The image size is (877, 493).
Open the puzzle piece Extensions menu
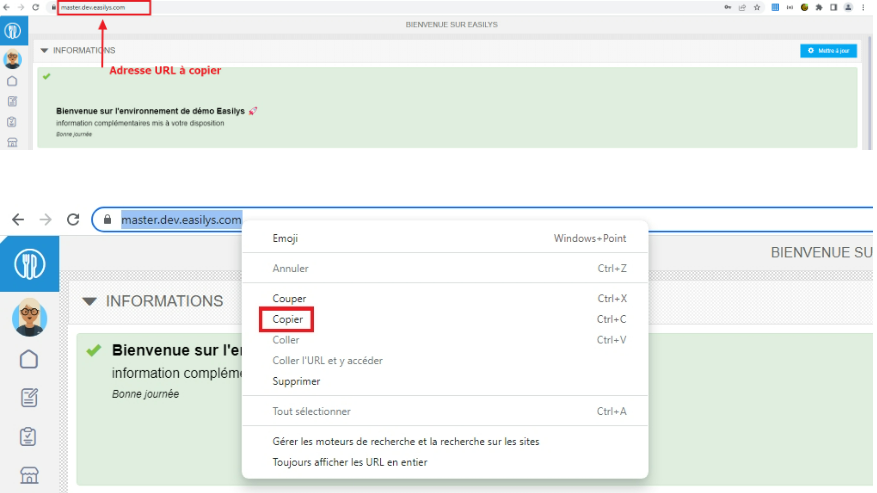coord(819,7)
